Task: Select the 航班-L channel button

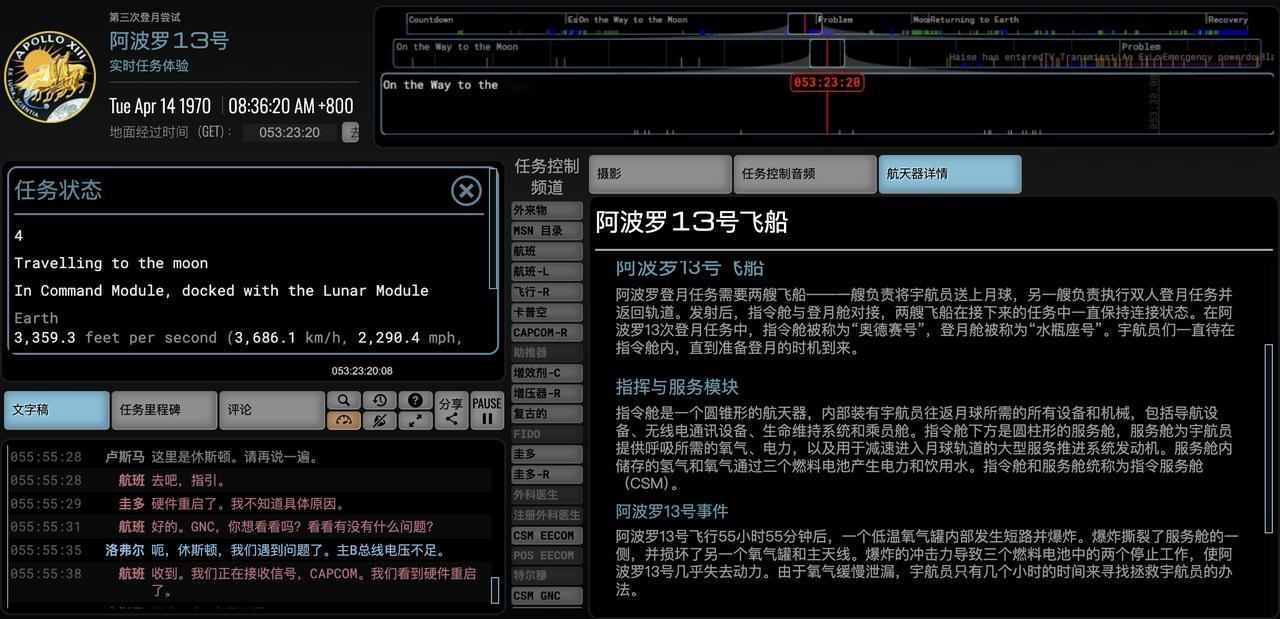Action: [x=546, y=272]
